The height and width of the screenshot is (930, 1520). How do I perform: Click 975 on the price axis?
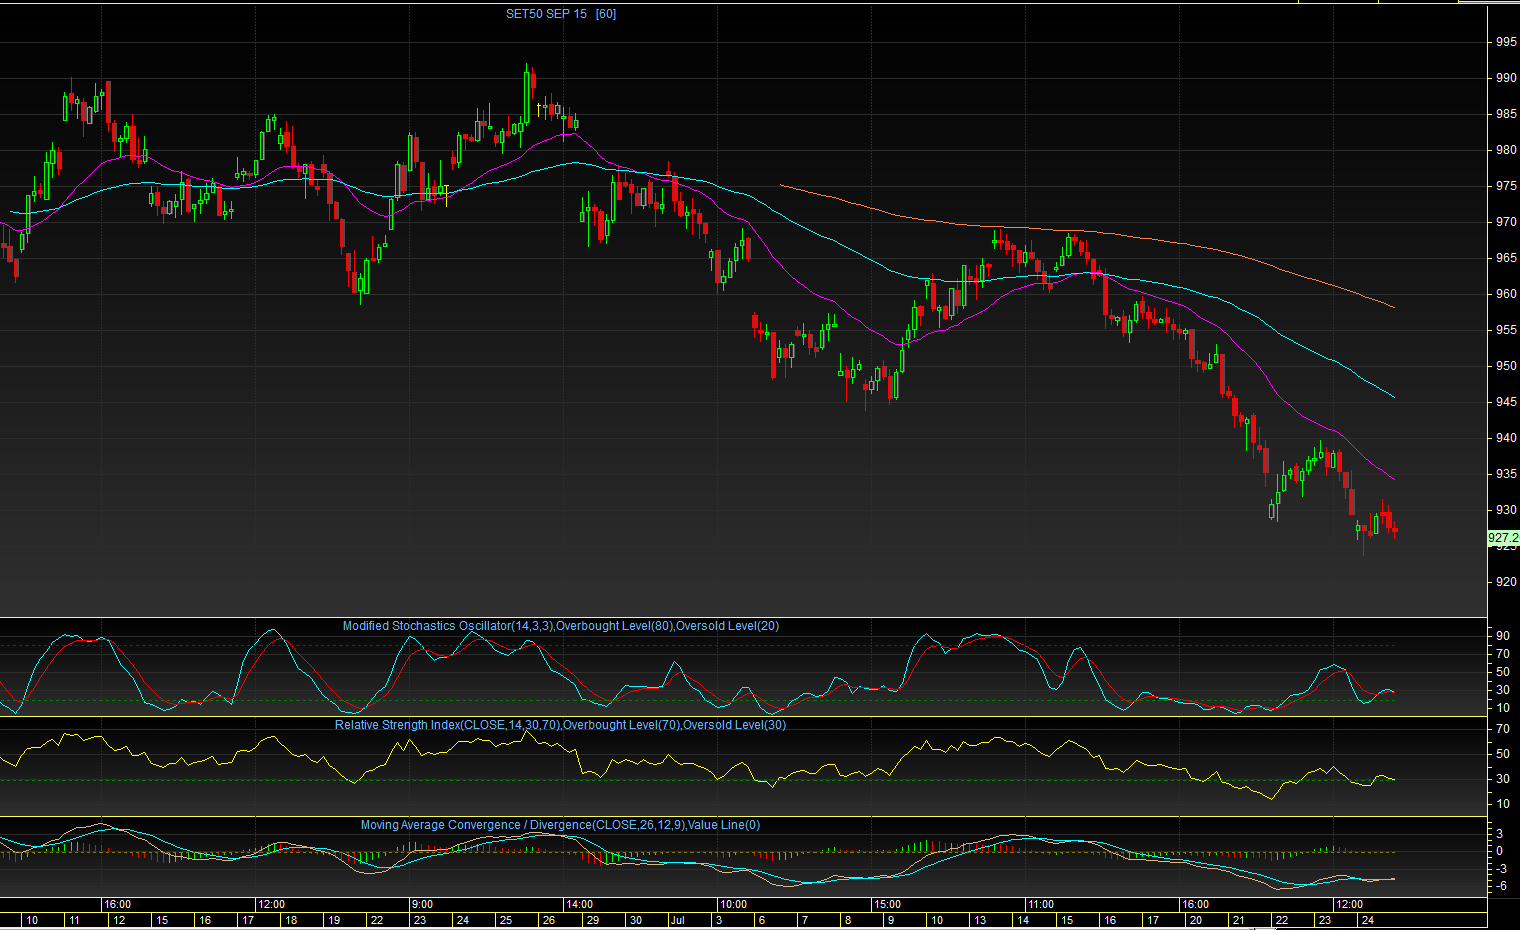[1506, 186]
